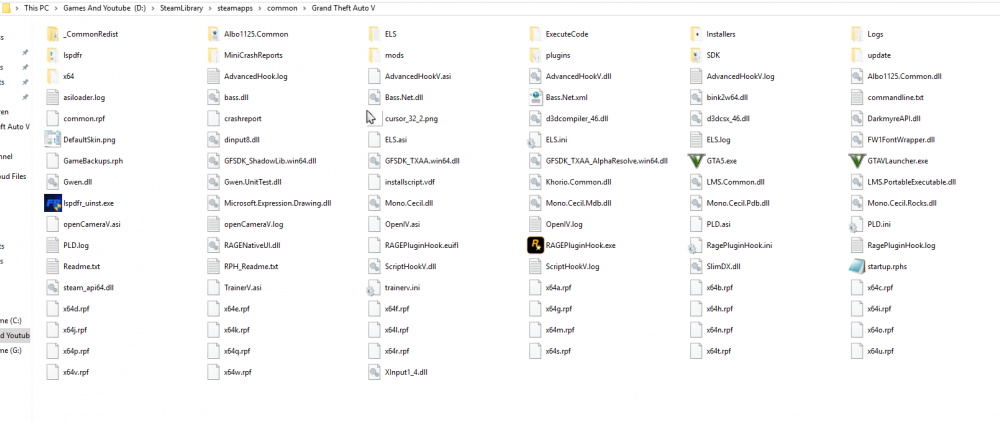Select the GameBackups.rph file name
The width and height of the screenshot is (1000, 422).
[93, 161]
